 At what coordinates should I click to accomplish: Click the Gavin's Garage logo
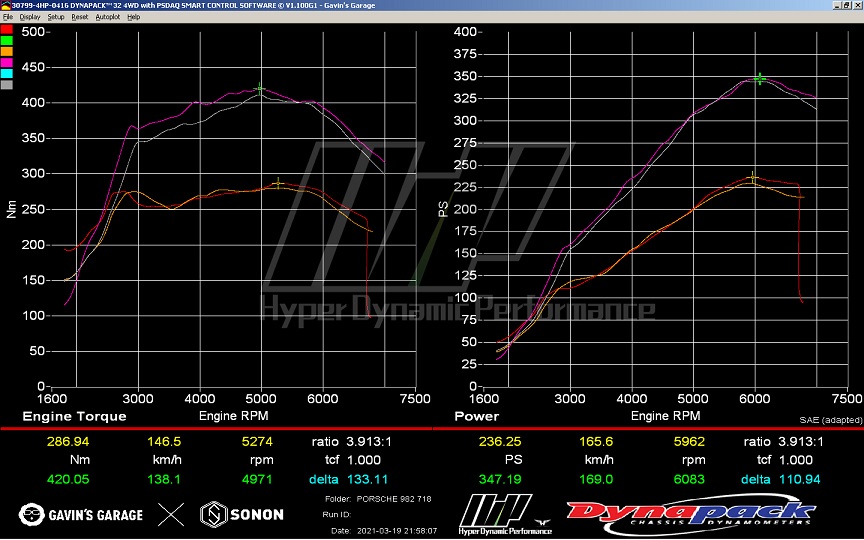pyautogui.click(x=81, y=515)
